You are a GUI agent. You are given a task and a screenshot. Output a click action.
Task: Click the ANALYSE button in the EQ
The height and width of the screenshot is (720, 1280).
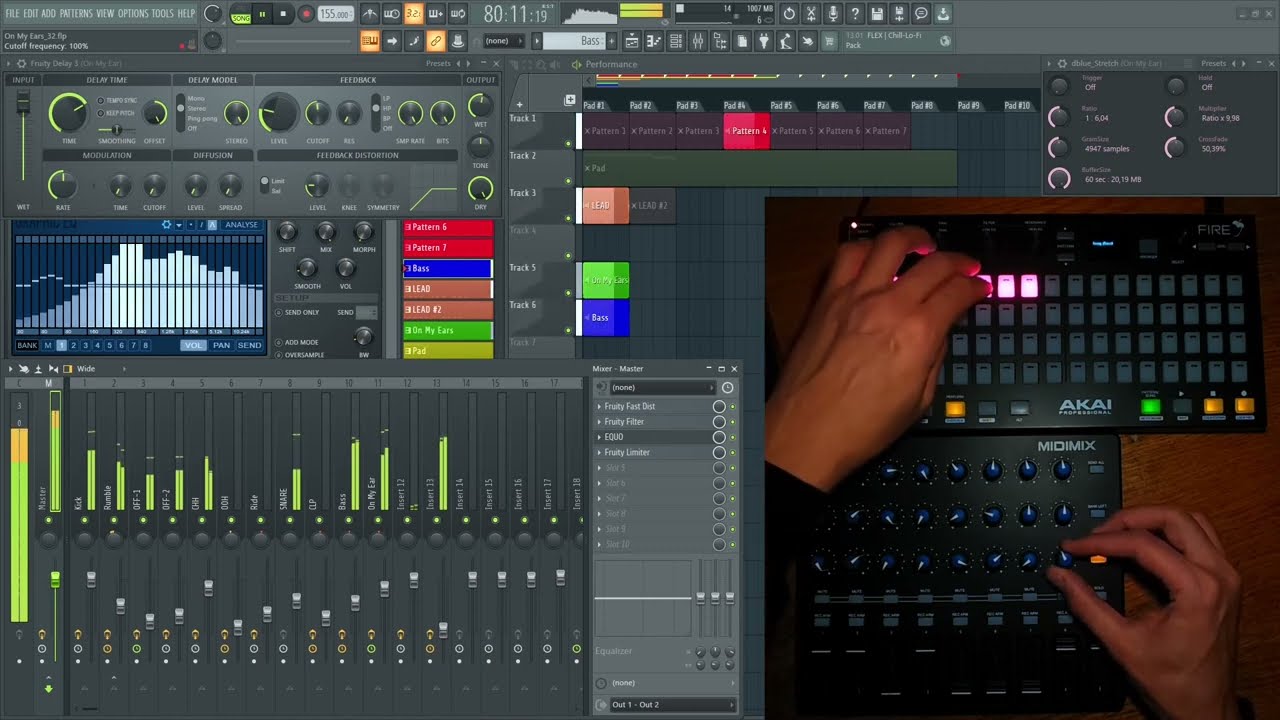[242, 225]
